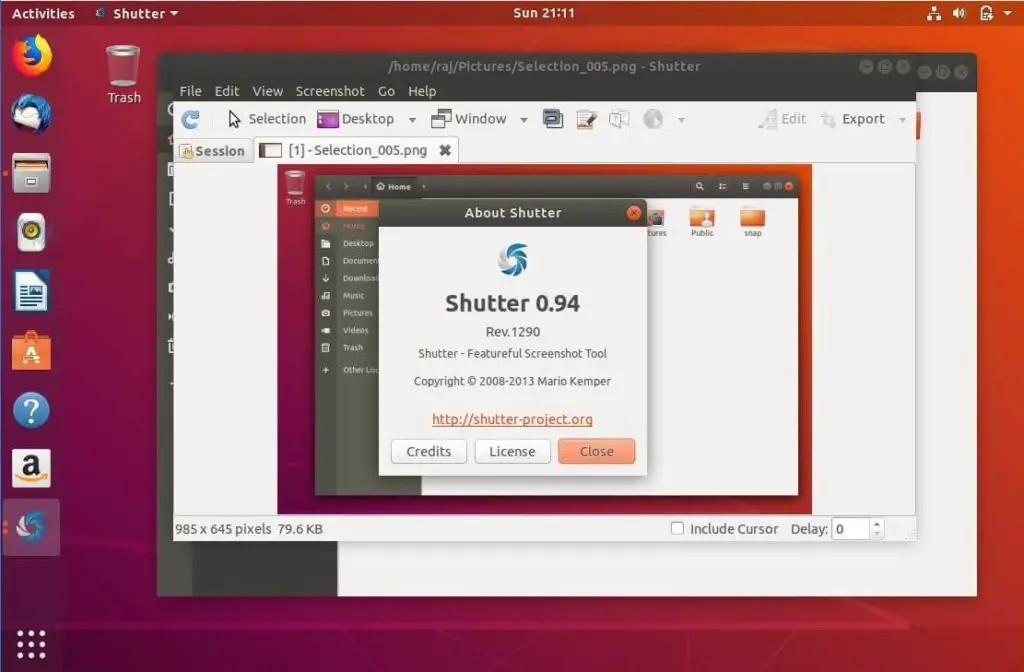Image resolution: width=1024 pixels, height=672 pixels.
Task: Capture the full Desktop from the toolbar
Action: pyautogui.click(x=356, y=119)
